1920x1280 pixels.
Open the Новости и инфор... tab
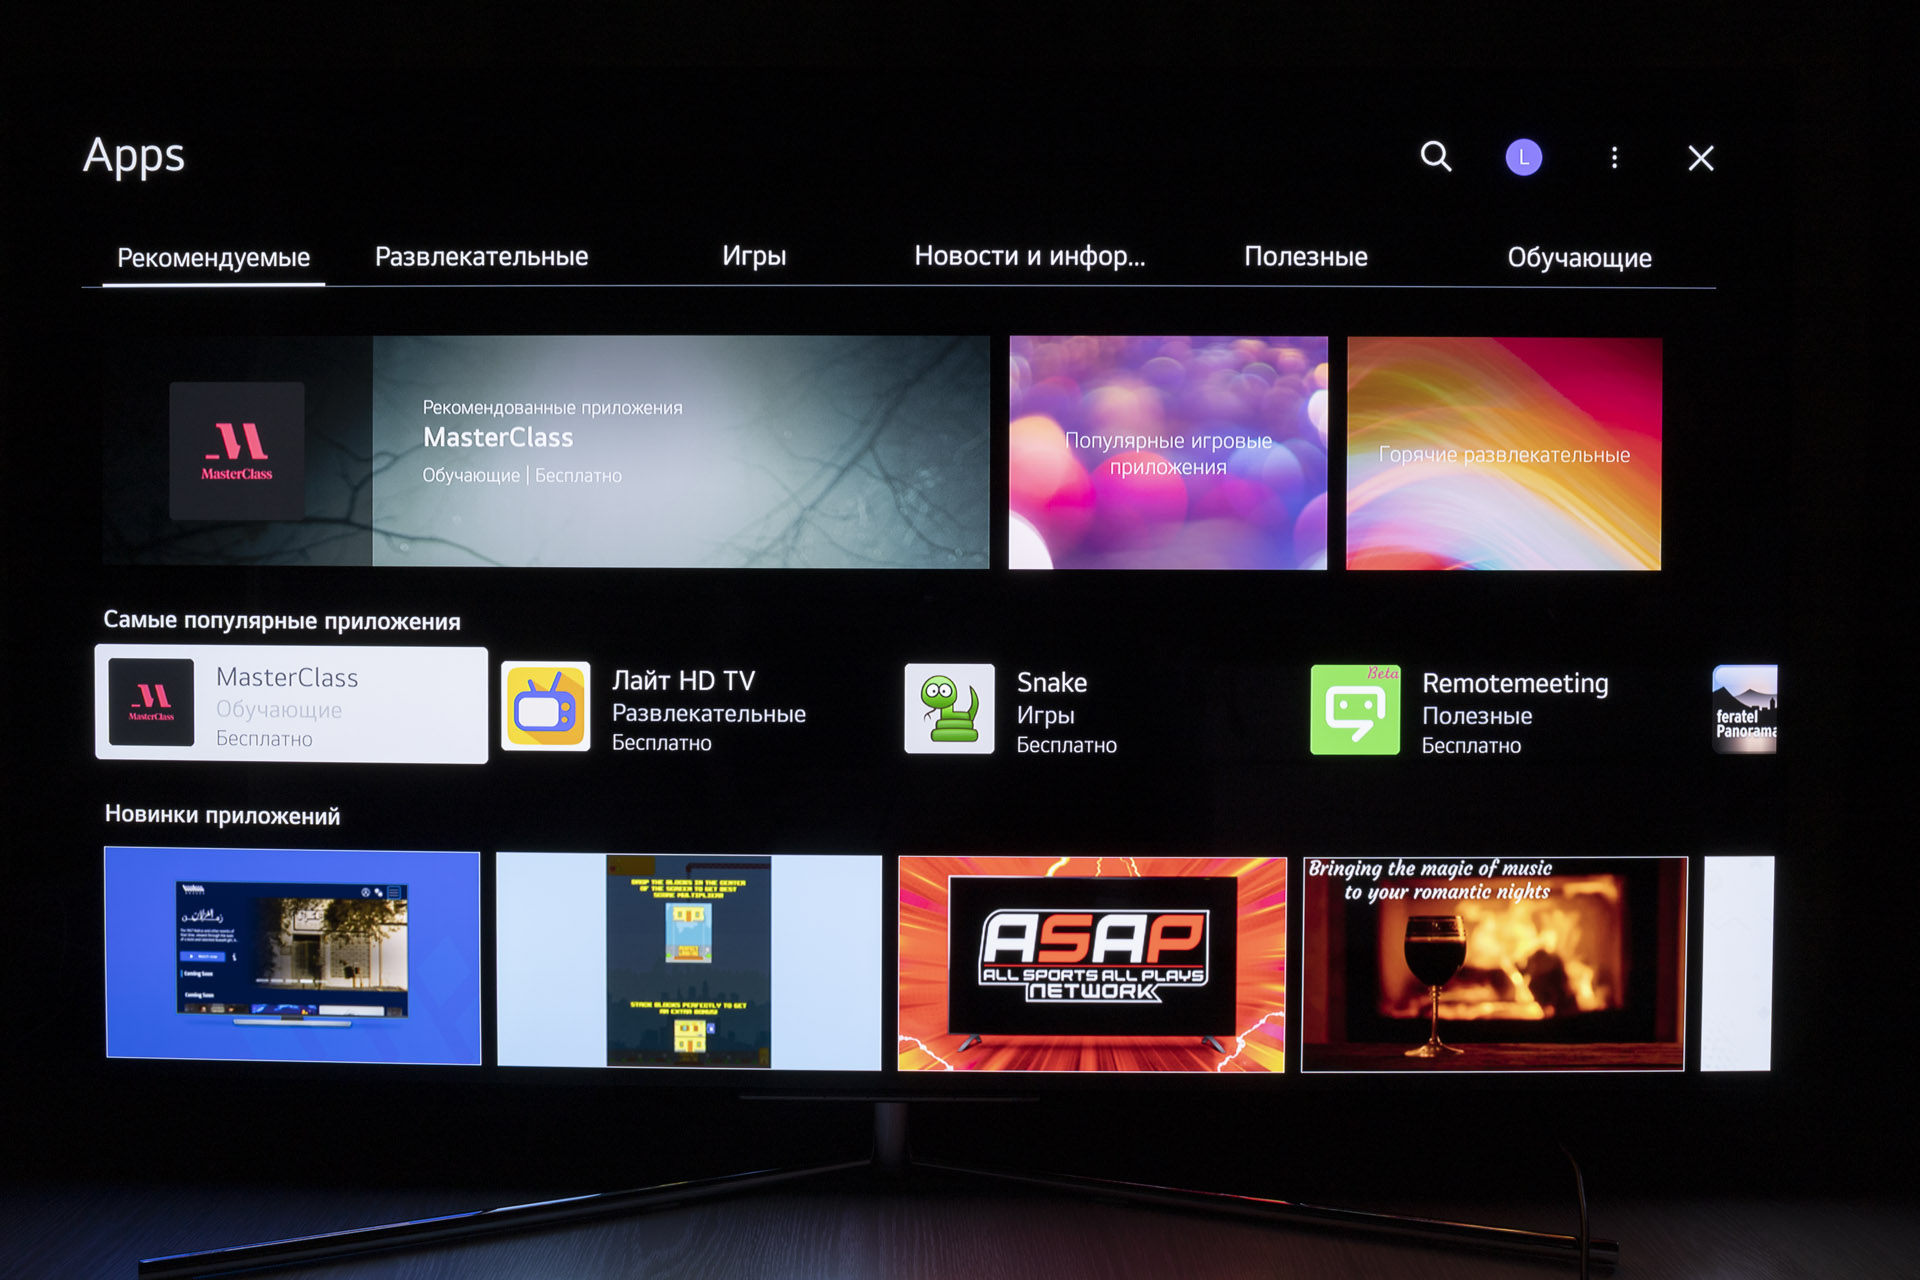point(1029,257)
